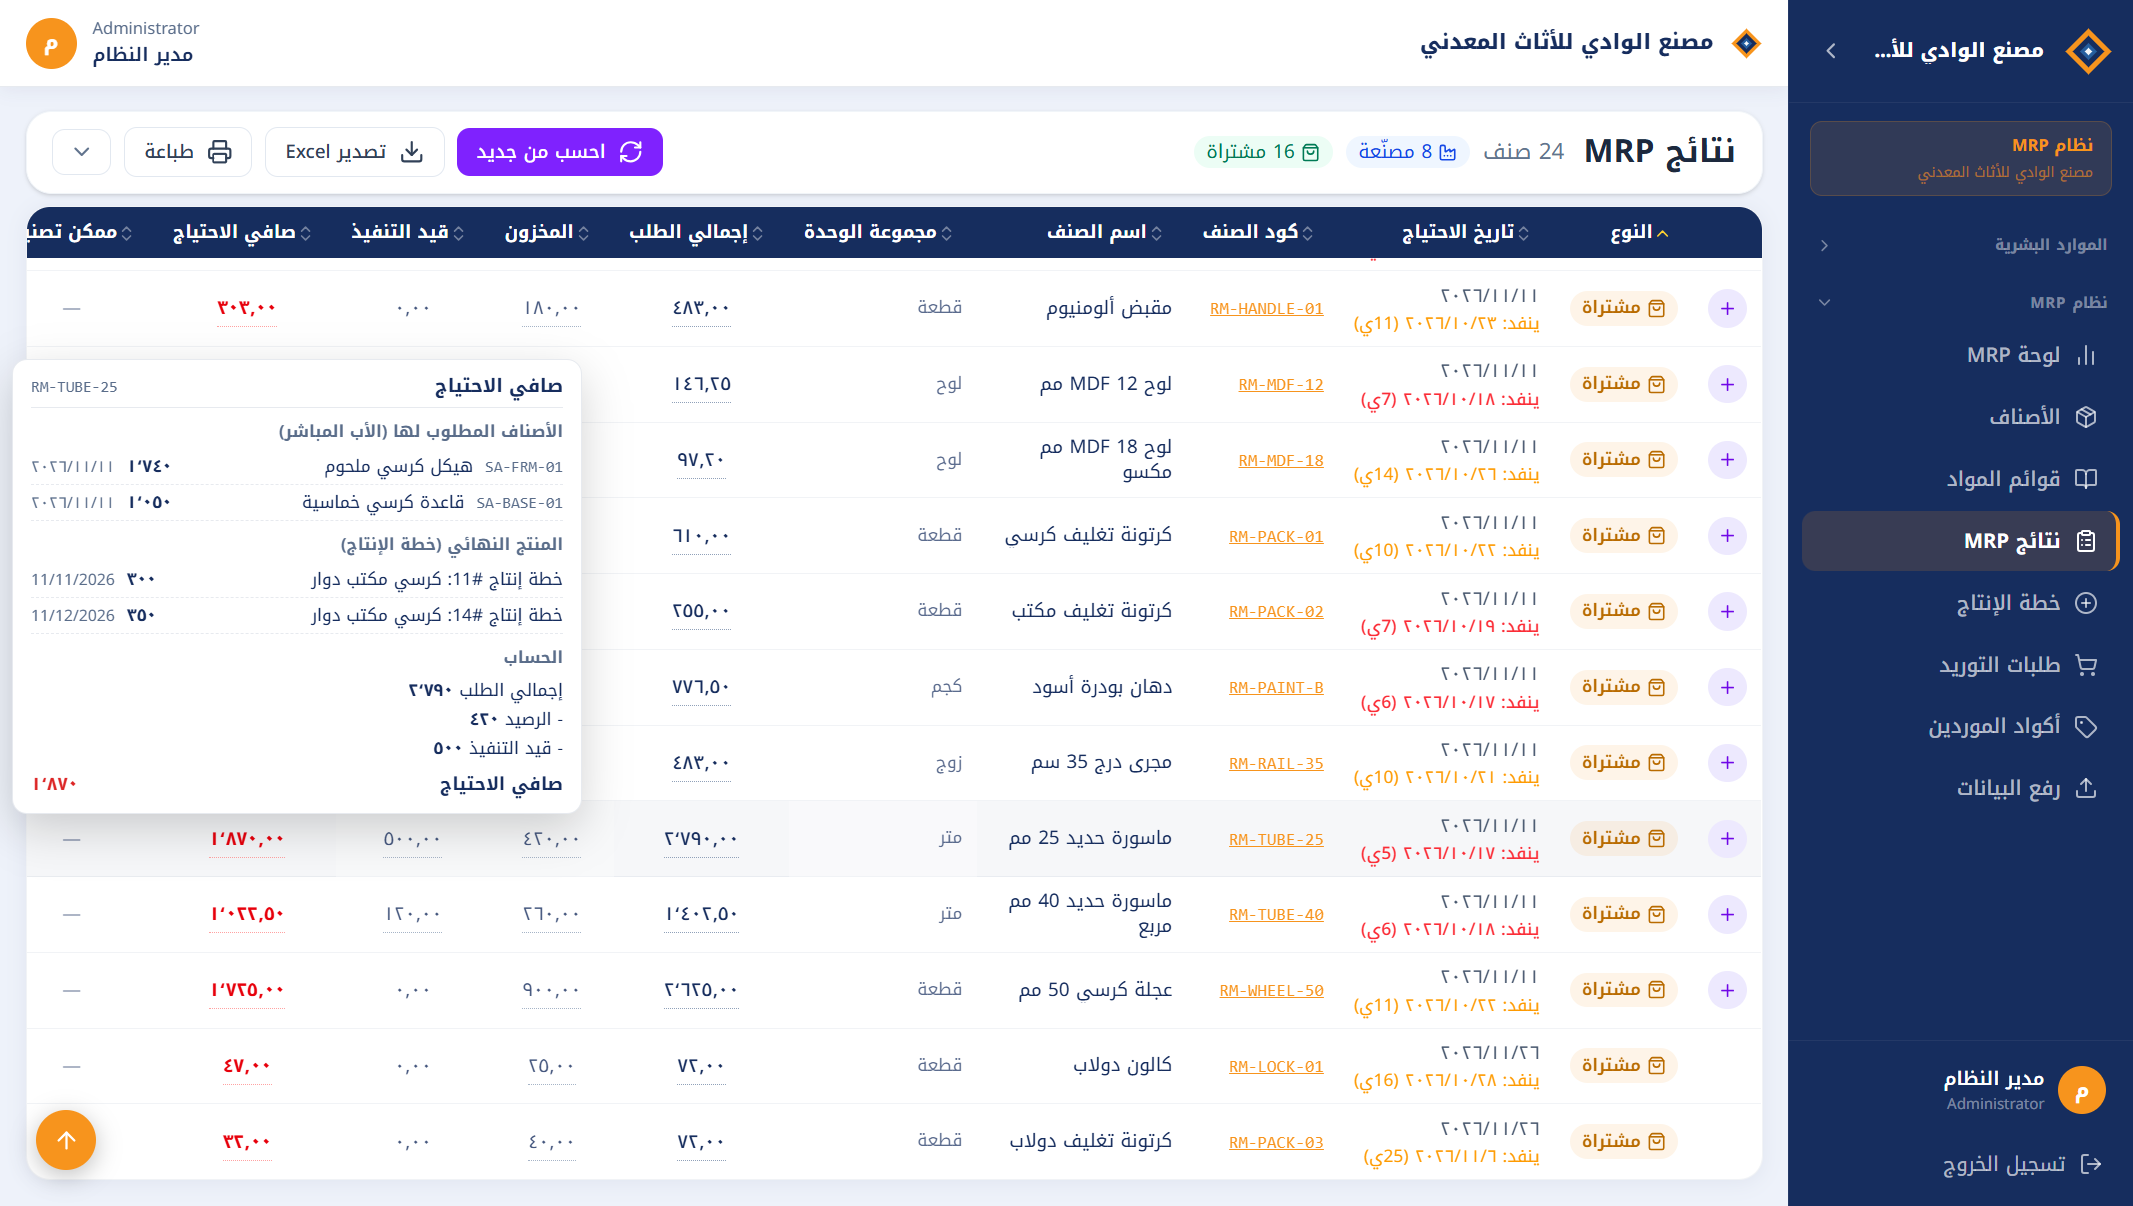Screen dimensions: 2133x1206
Task: Expand the RM-TUBE-25 row plus button
Action: [x=1727, y=838]
